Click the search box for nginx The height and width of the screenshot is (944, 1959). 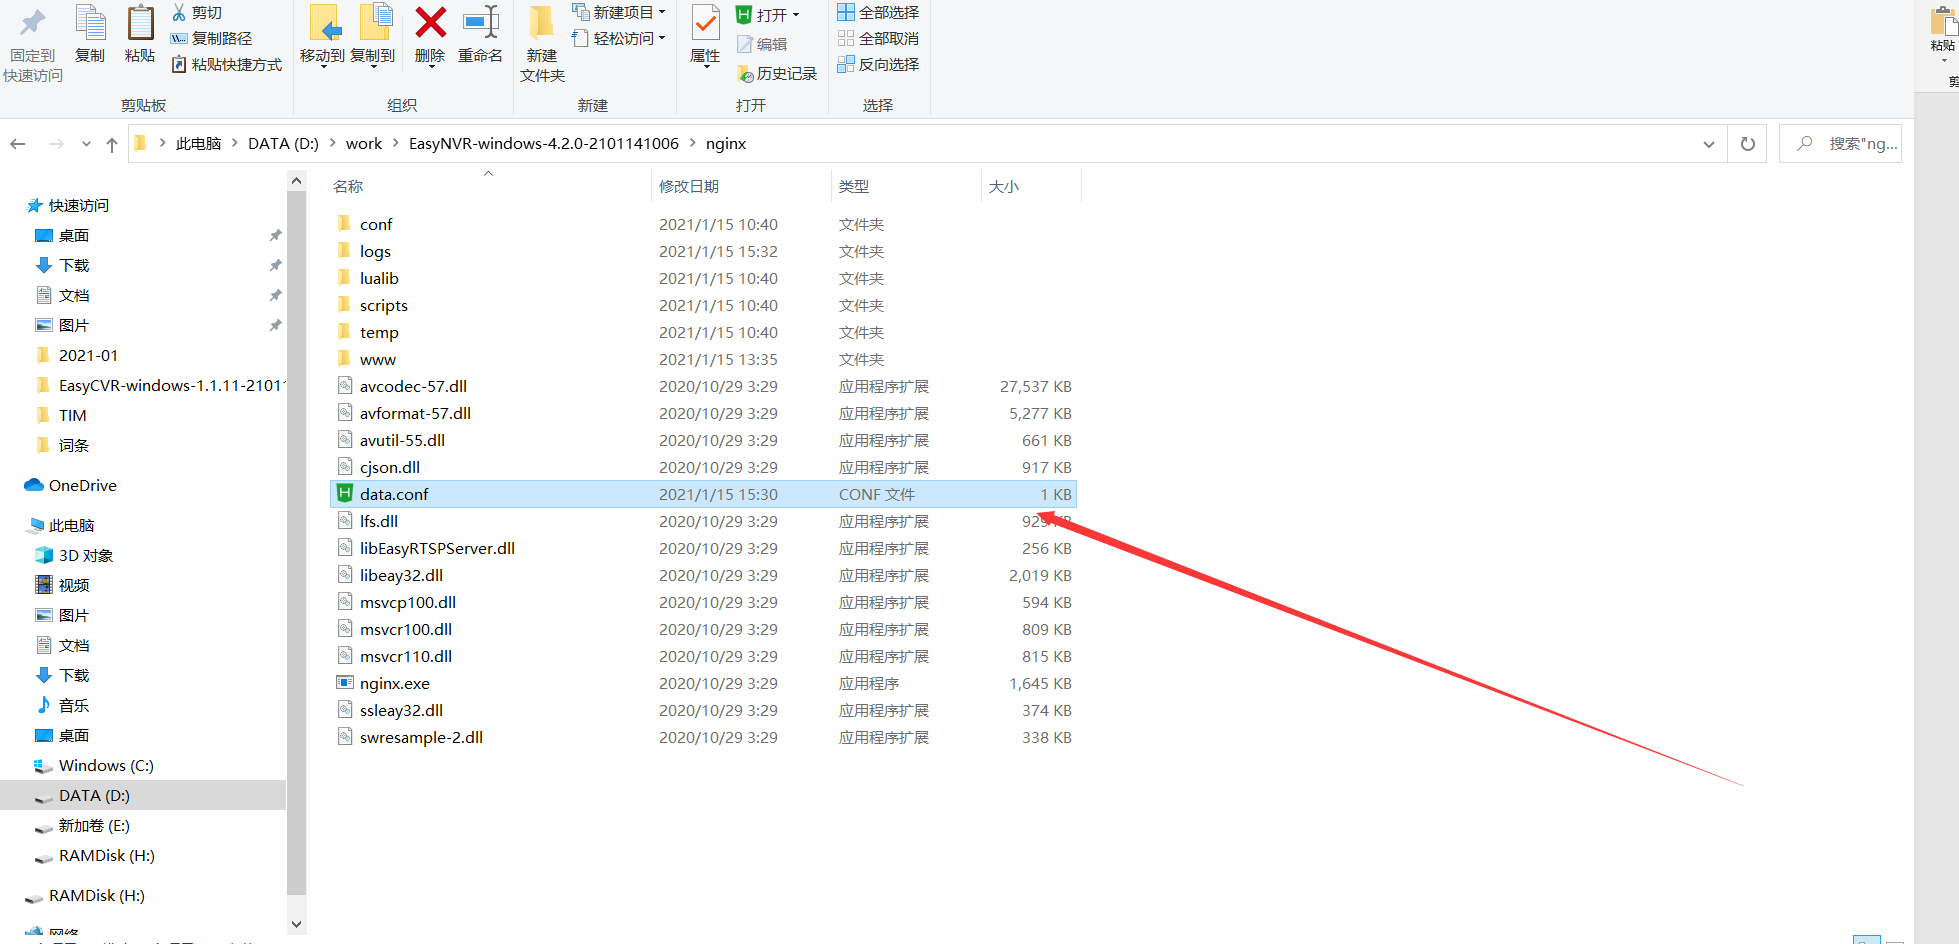1841,144
